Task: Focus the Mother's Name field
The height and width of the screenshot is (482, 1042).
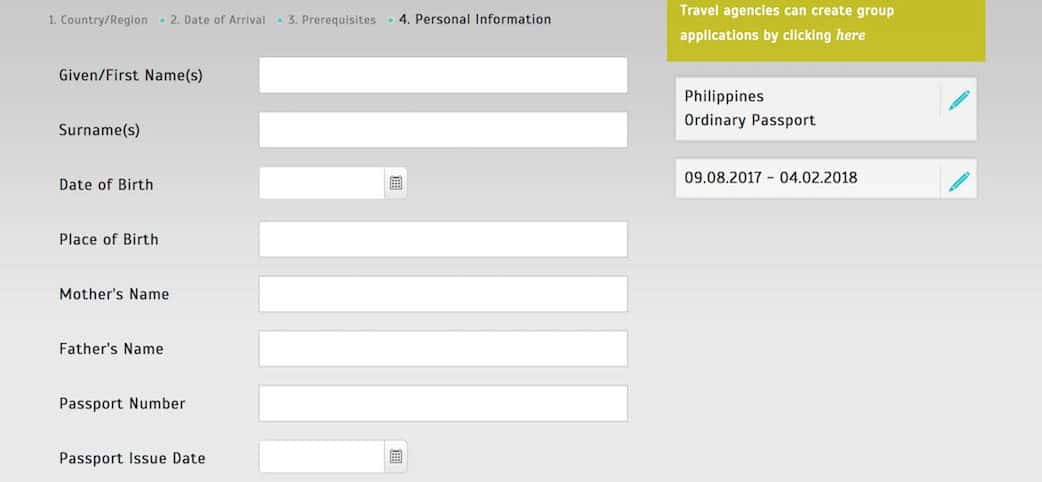Action: (443, 294)
